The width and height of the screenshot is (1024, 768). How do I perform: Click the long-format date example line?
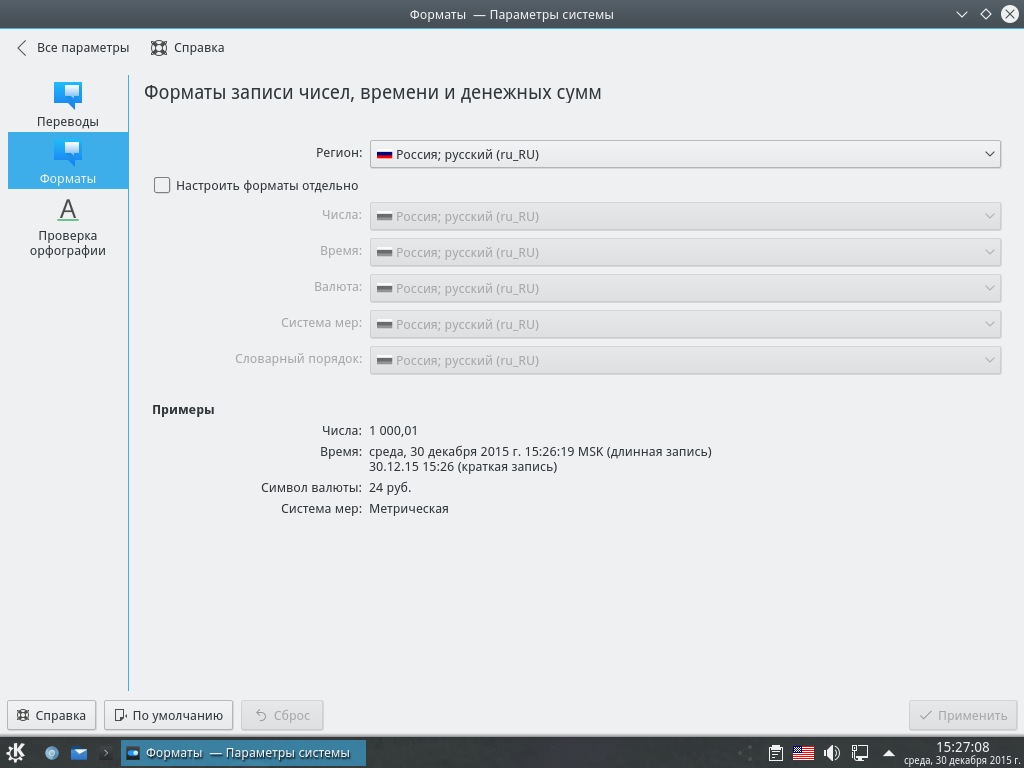click(x=540, y=451)
